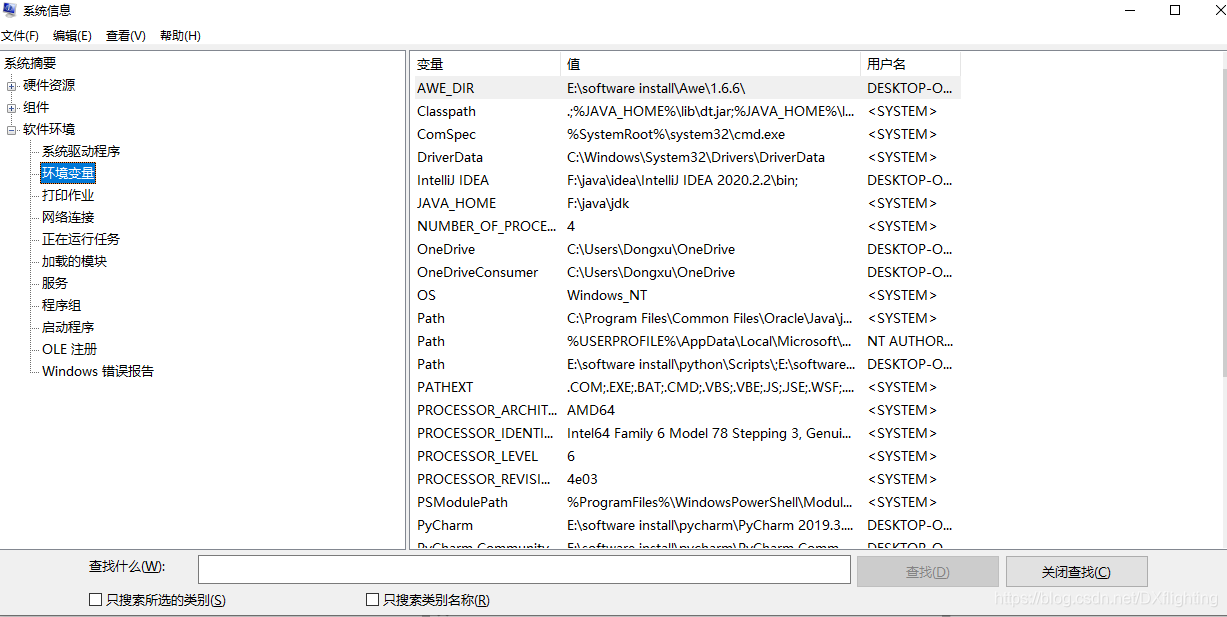1227x617 pixels.
Task: Sort by the 值 column header
Action: click(710, 64)
